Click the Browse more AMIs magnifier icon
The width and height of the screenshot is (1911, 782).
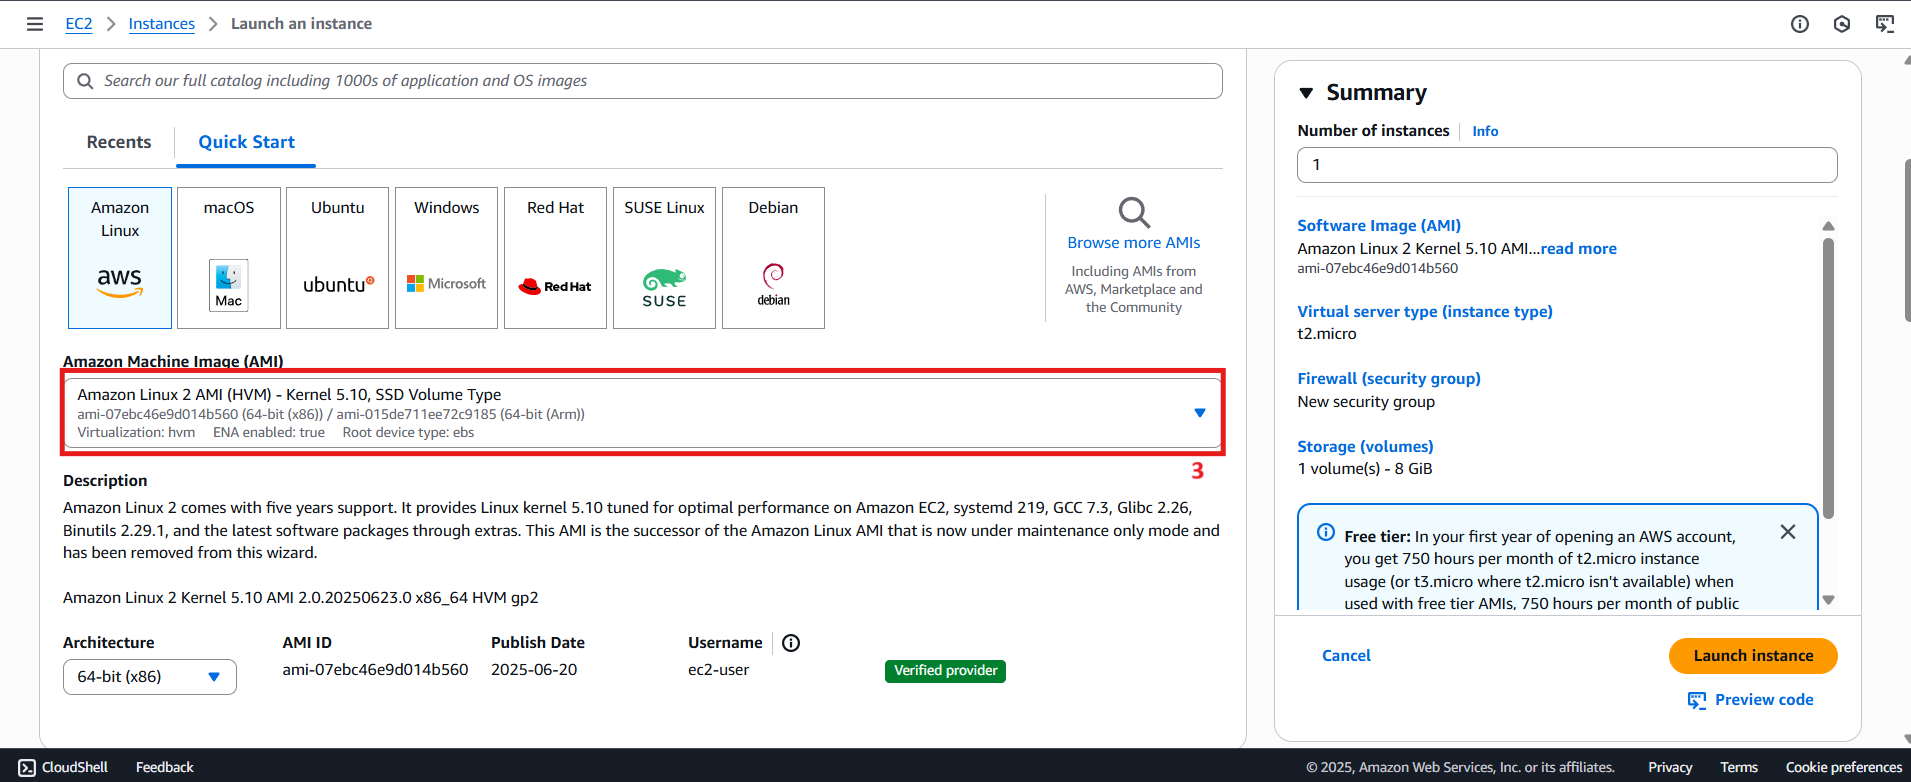click(1134, 212)
